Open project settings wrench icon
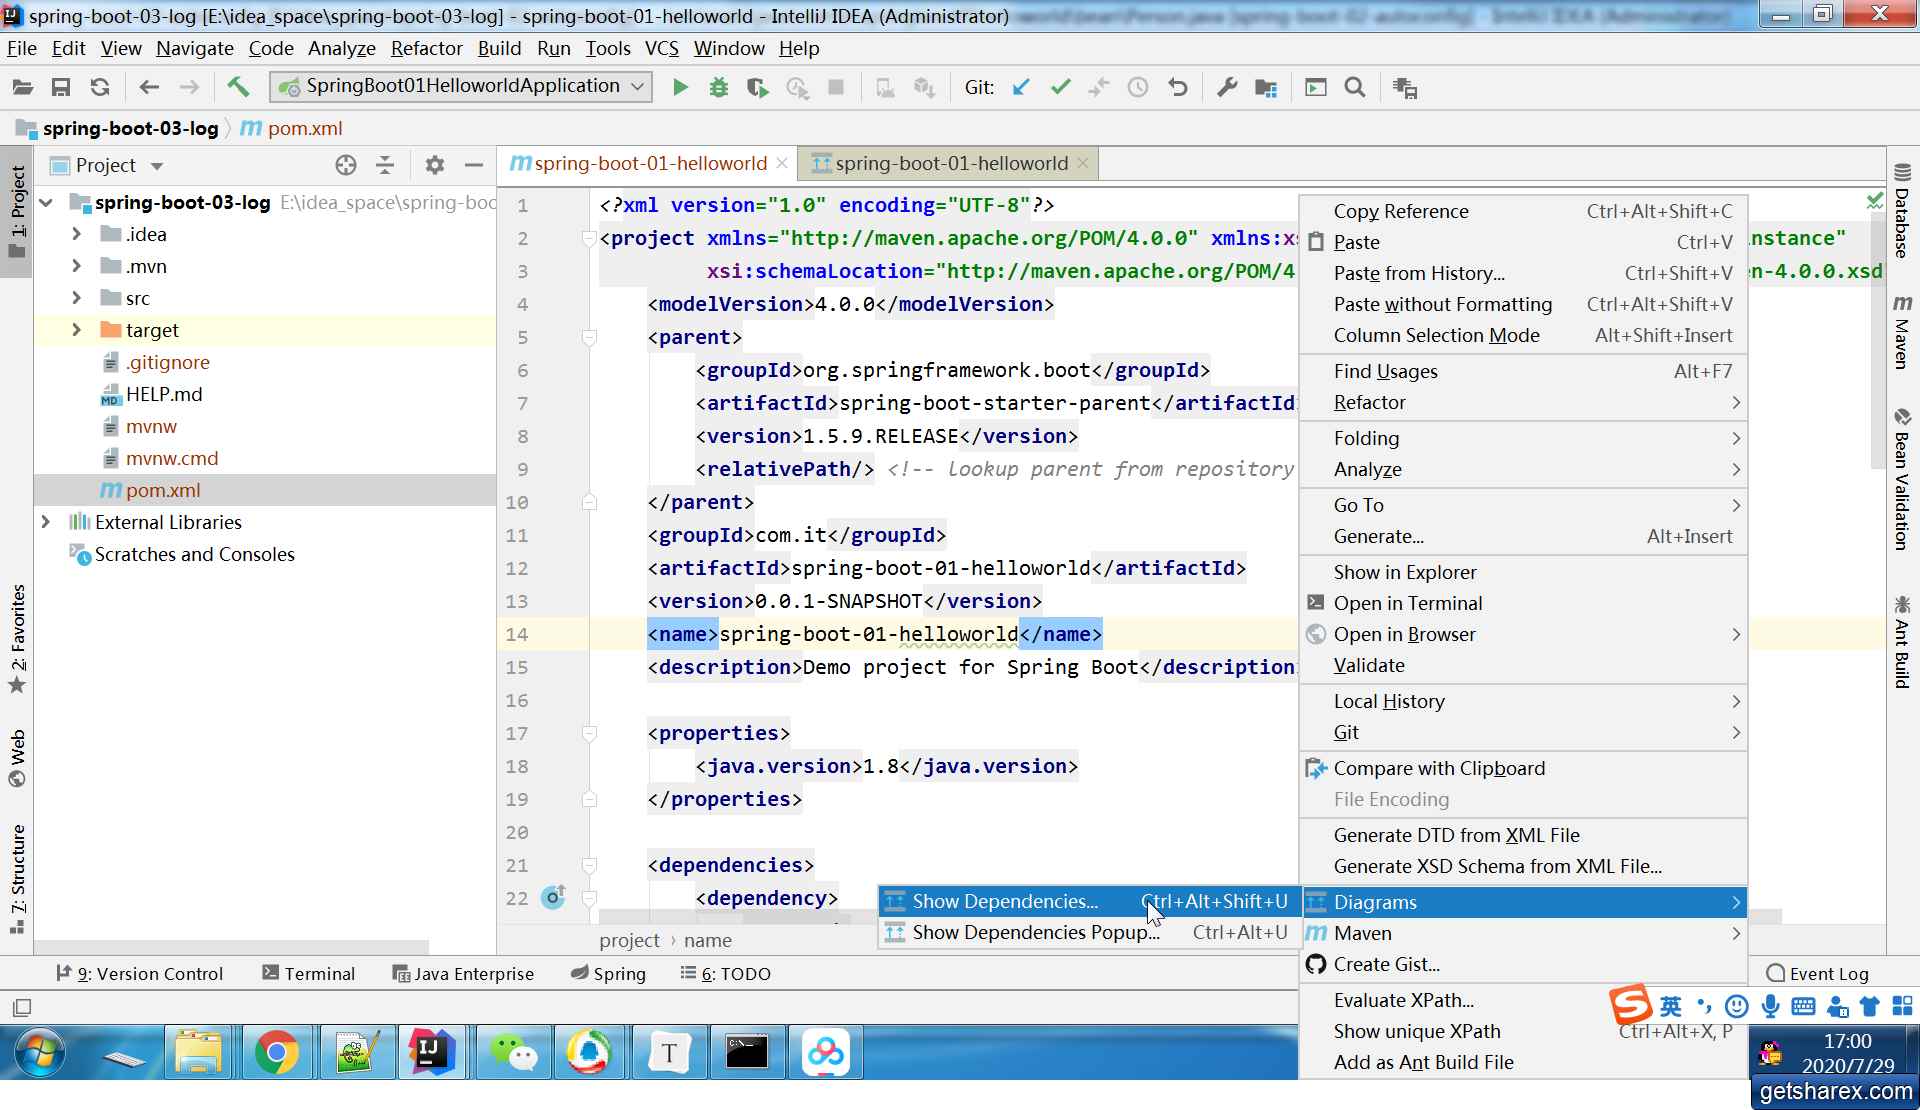This screenshot has height=1110, width=1920. pos(1226,88)
